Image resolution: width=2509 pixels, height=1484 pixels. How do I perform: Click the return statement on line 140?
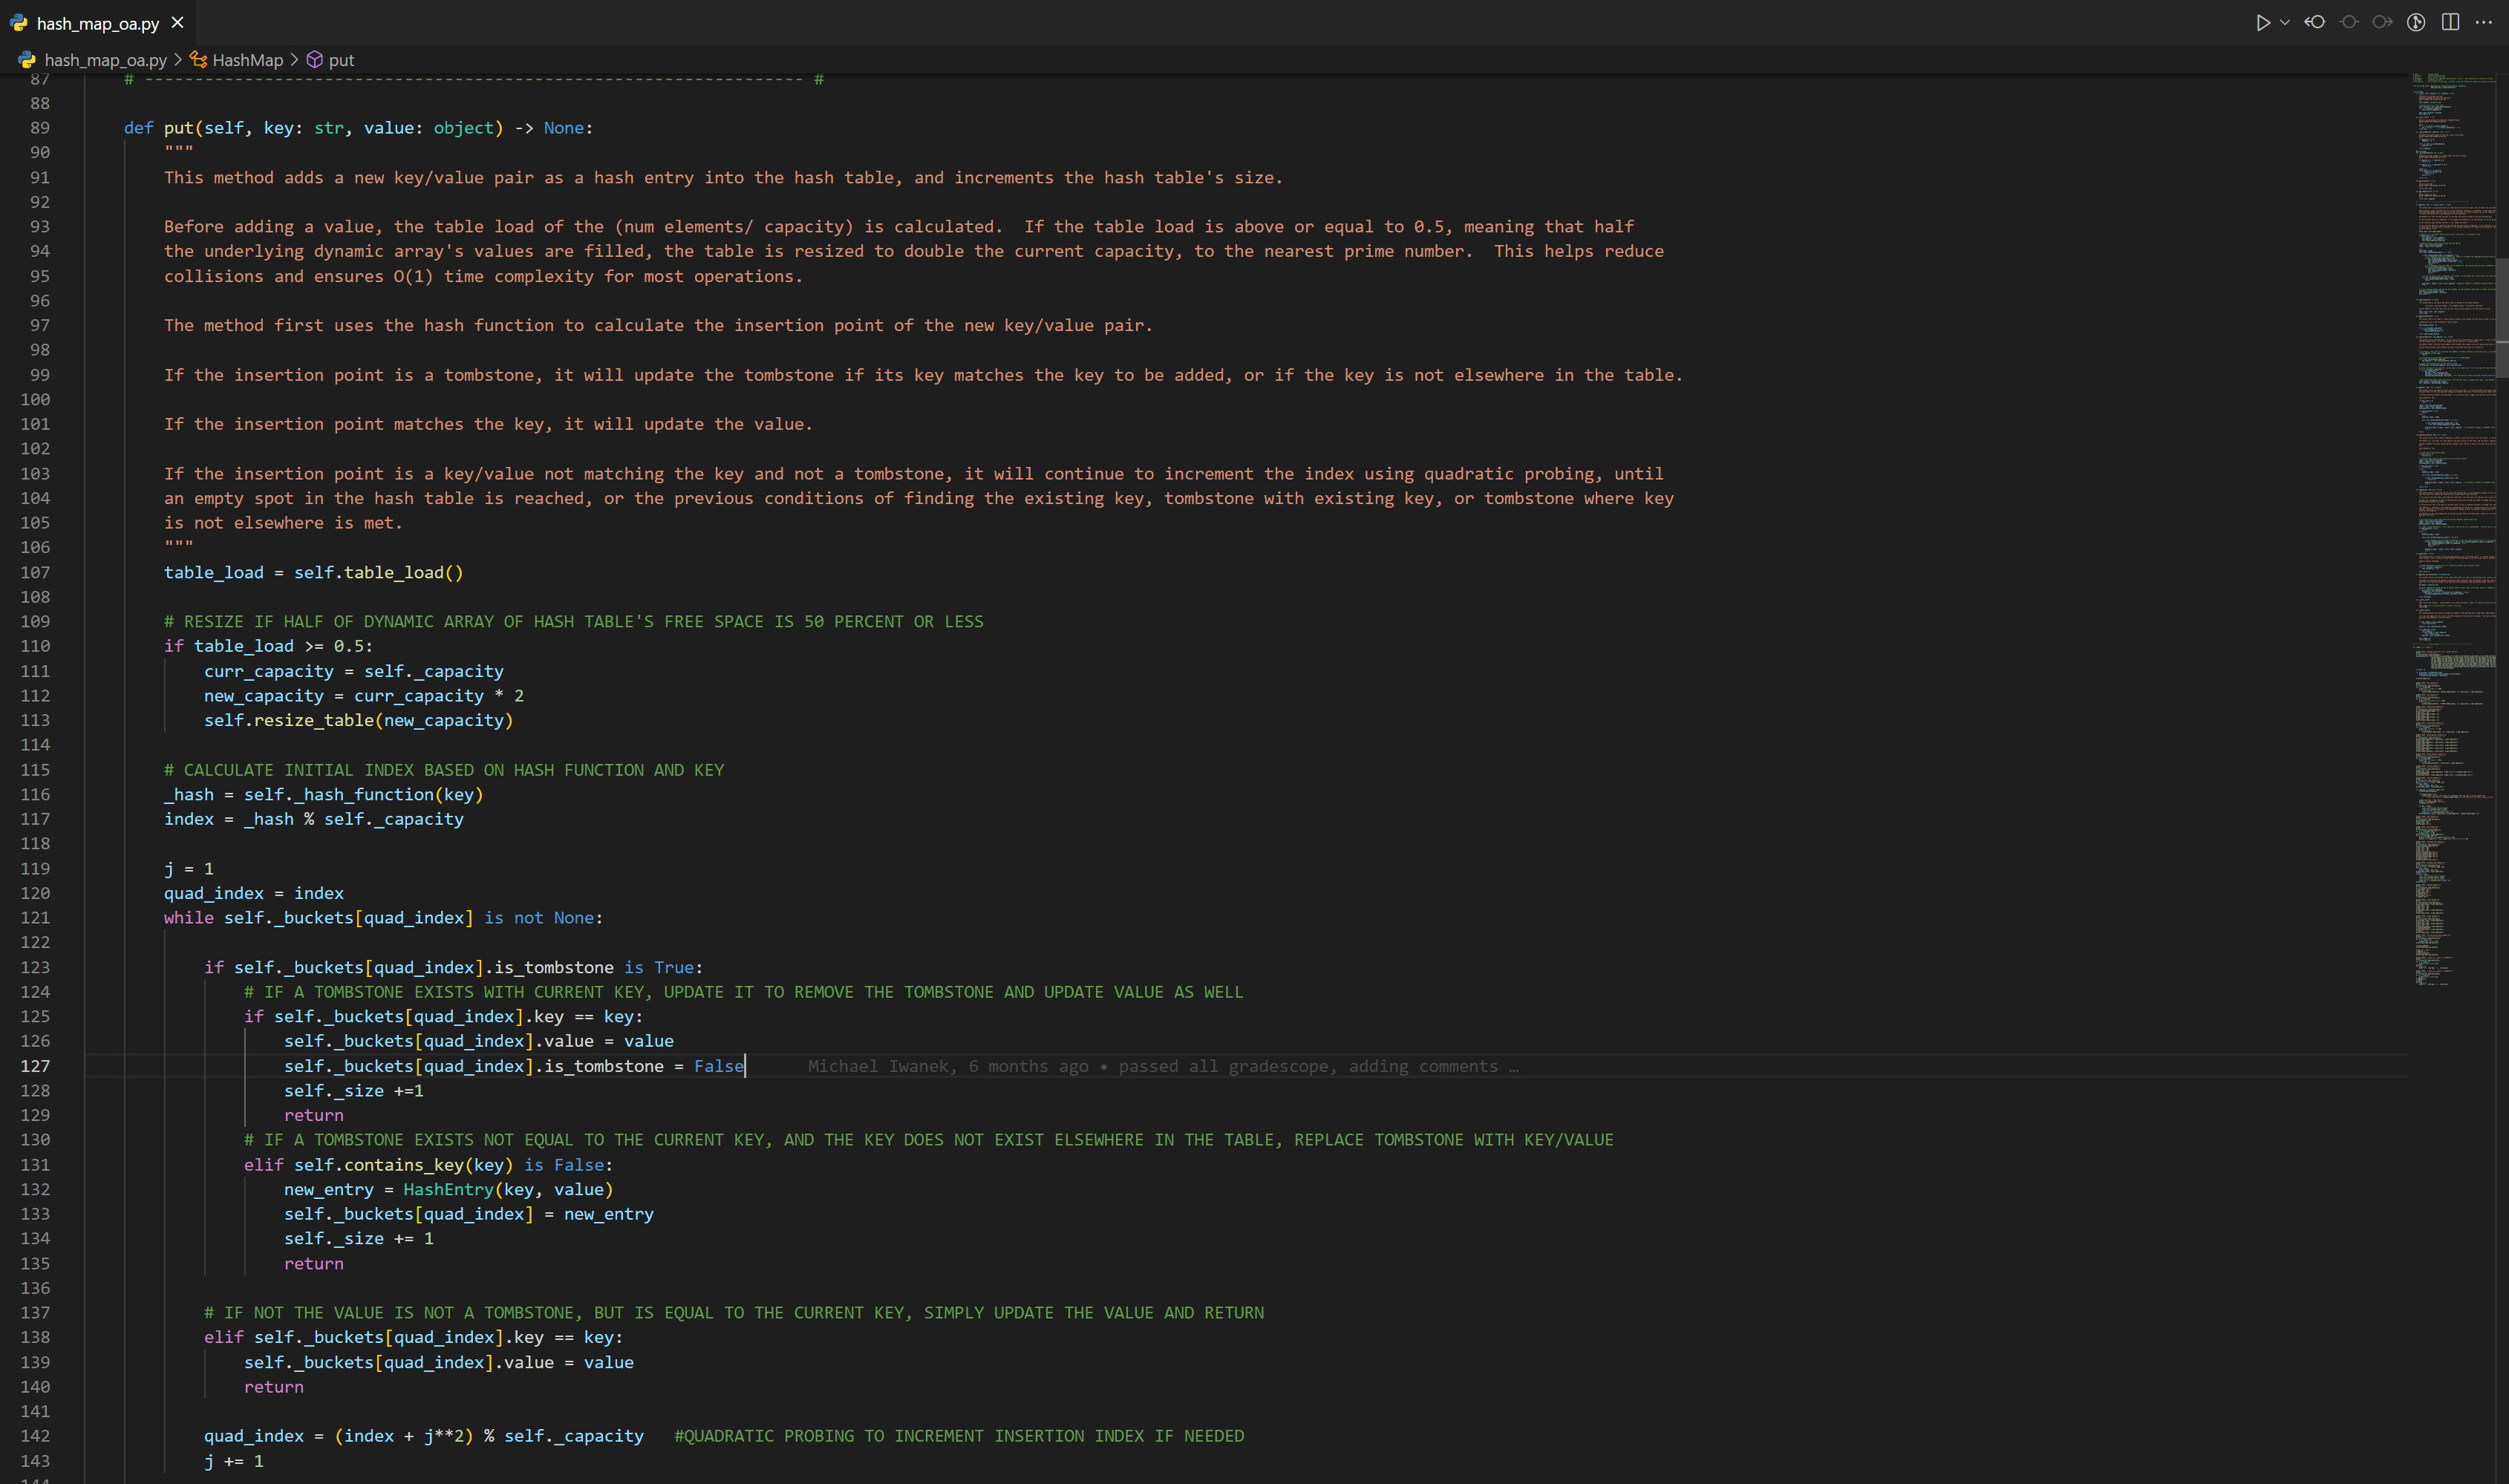click(273, 1387)
